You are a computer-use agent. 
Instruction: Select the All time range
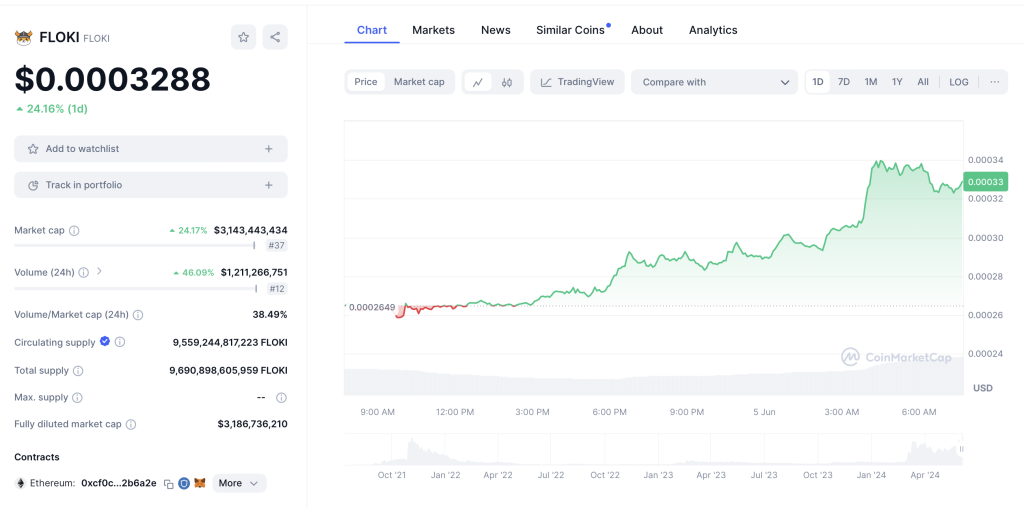(923, 82)
